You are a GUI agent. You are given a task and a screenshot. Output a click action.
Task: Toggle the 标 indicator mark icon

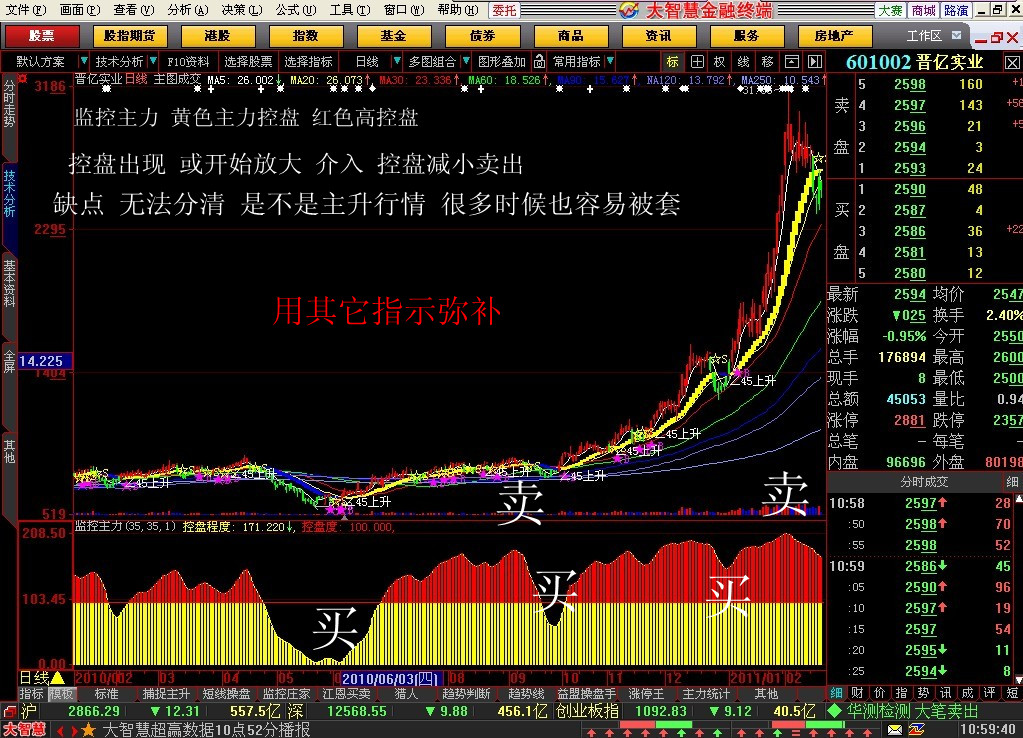click(673, 62)
